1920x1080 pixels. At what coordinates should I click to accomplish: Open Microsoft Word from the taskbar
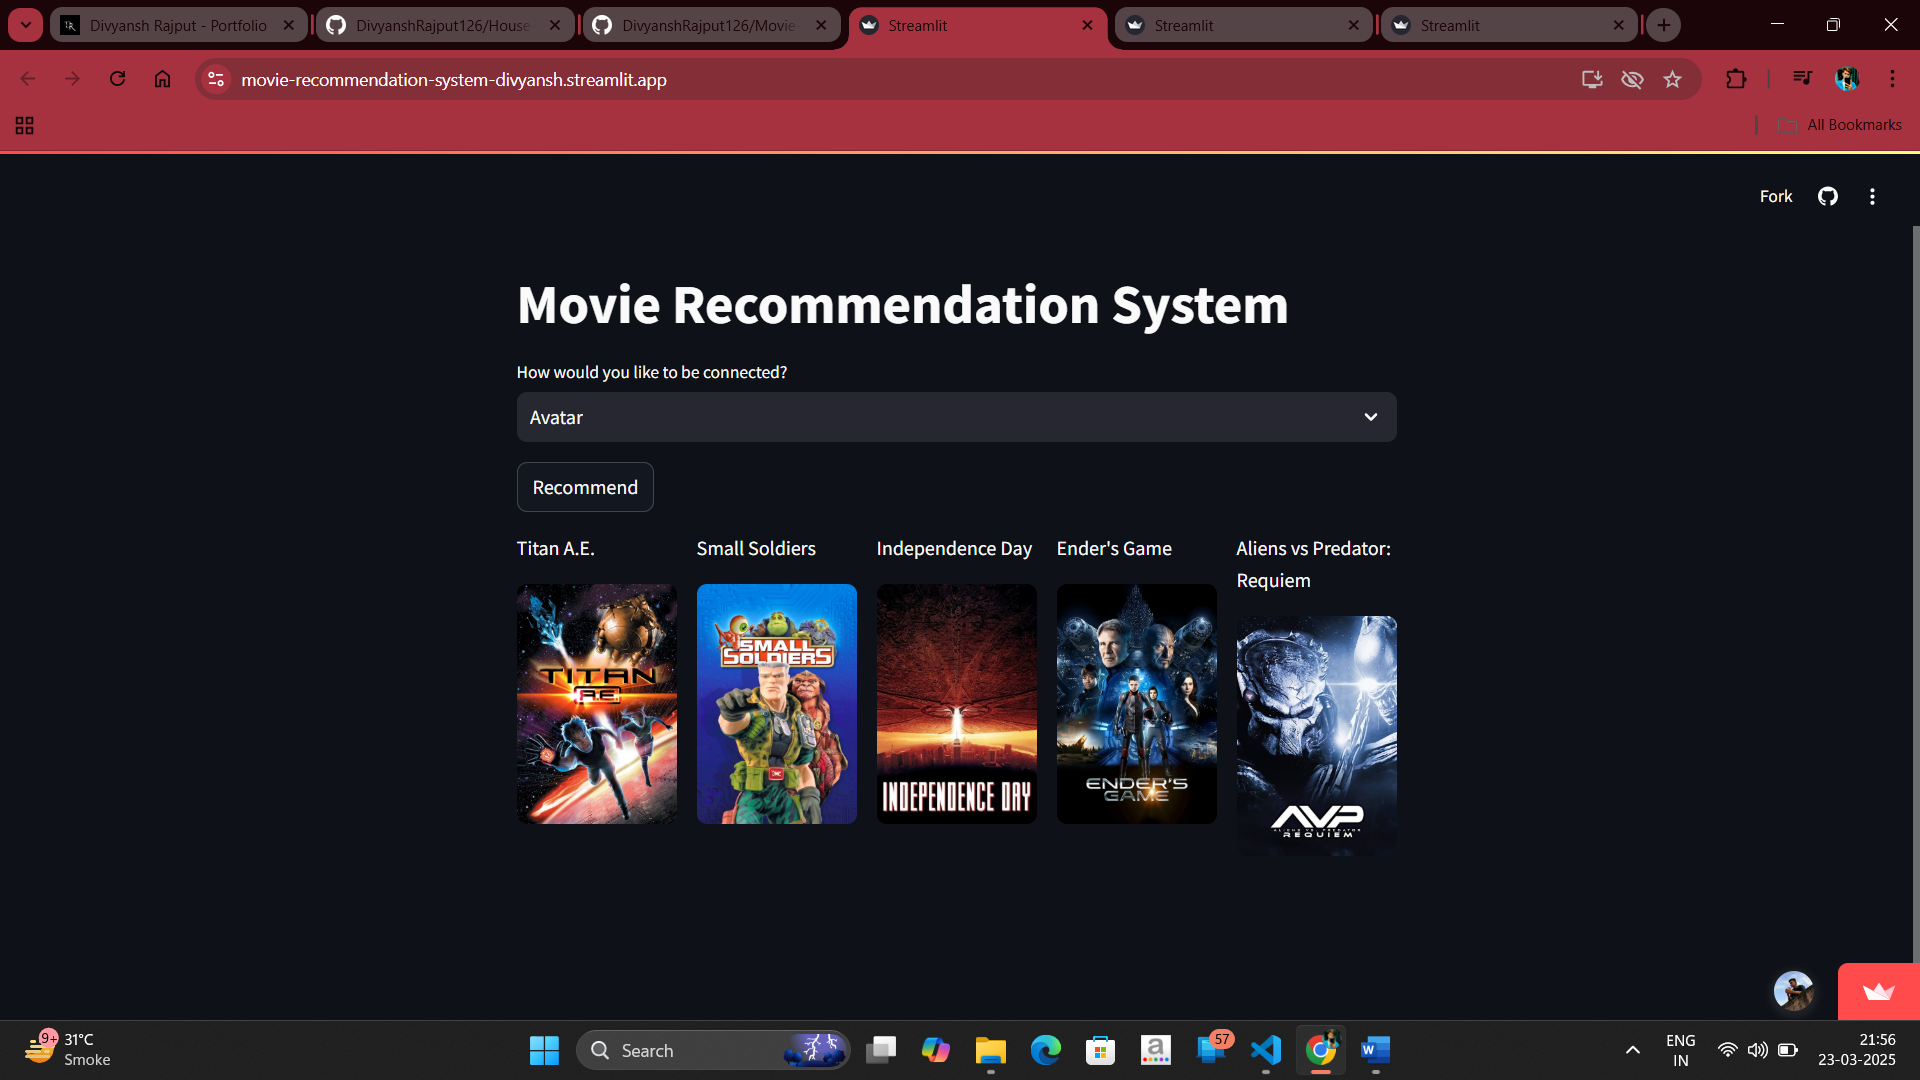(x=1376, y=1050)
